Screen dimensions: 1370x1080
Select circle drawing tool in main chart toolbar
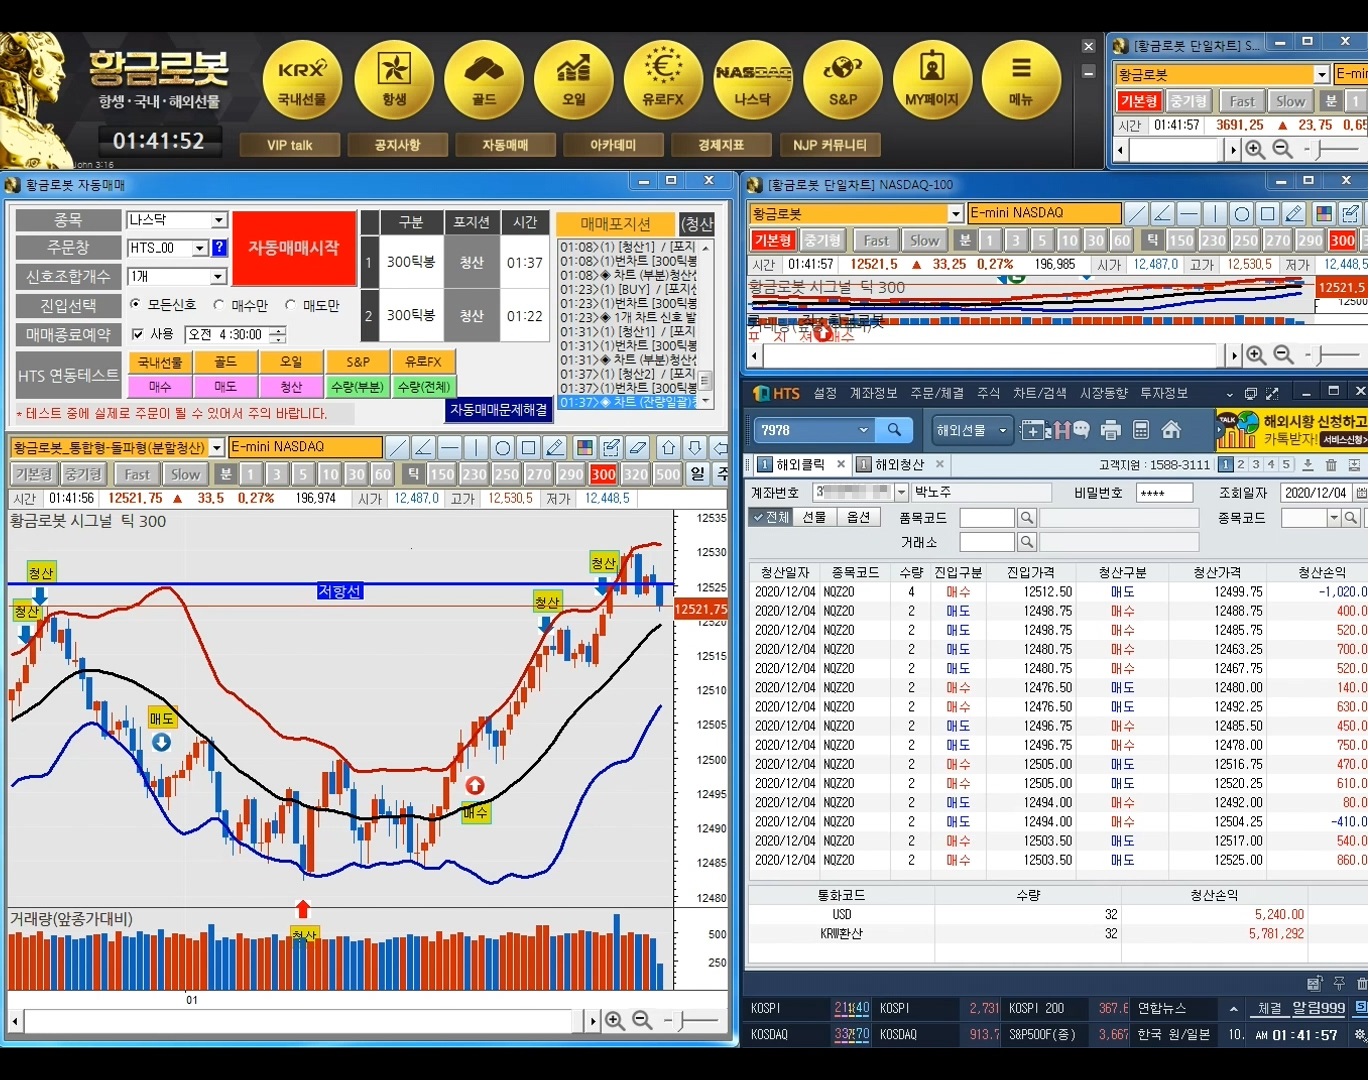(502, 447)
